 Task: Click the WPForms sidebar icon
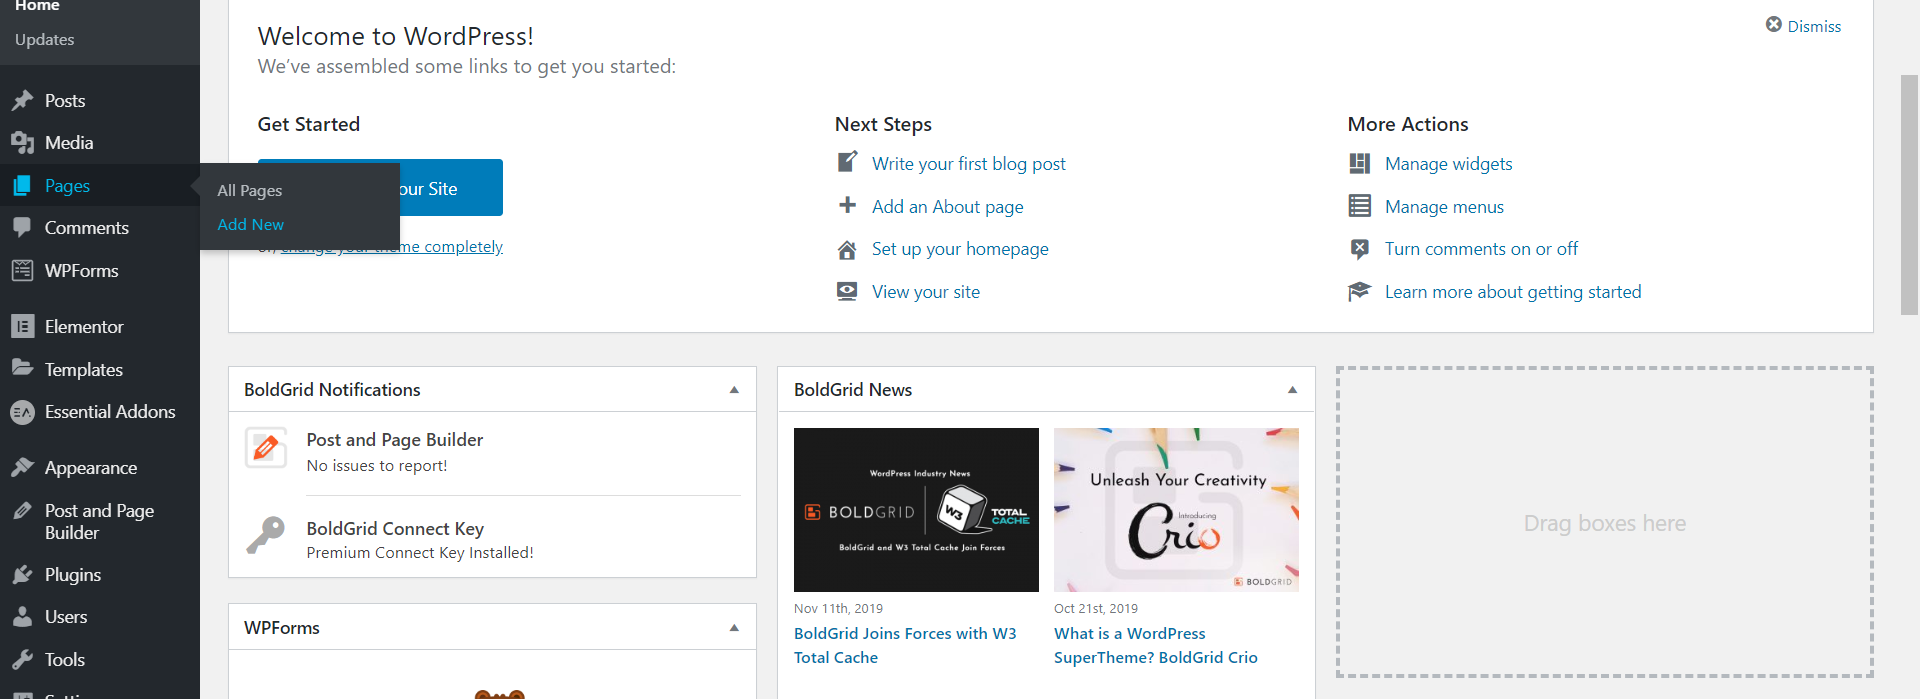click(22, 271)
